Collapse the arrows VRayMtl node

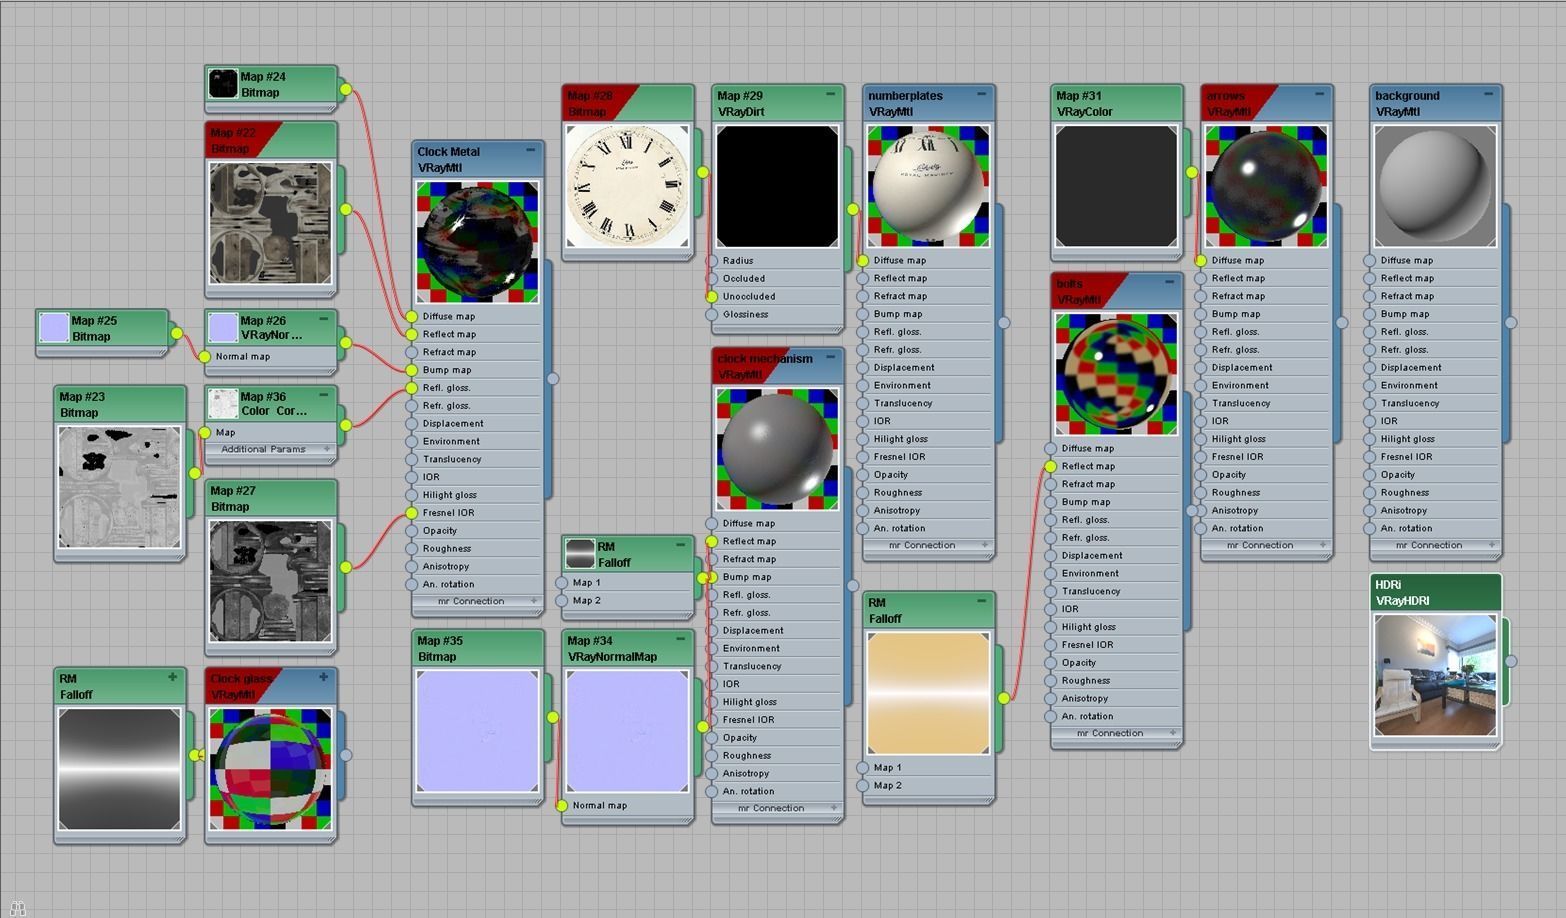[x=1320, y=95]
